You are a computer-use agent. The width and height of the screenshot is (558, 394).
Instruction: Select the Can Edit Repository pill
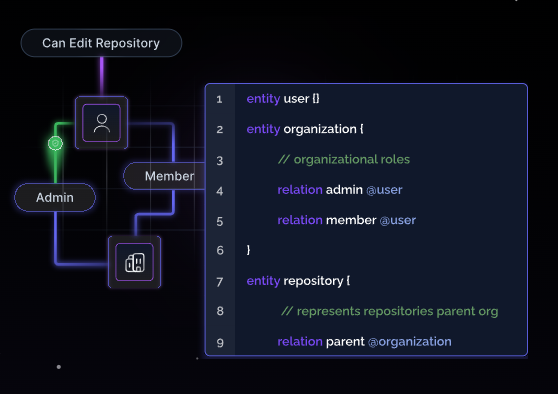(101, 43)
